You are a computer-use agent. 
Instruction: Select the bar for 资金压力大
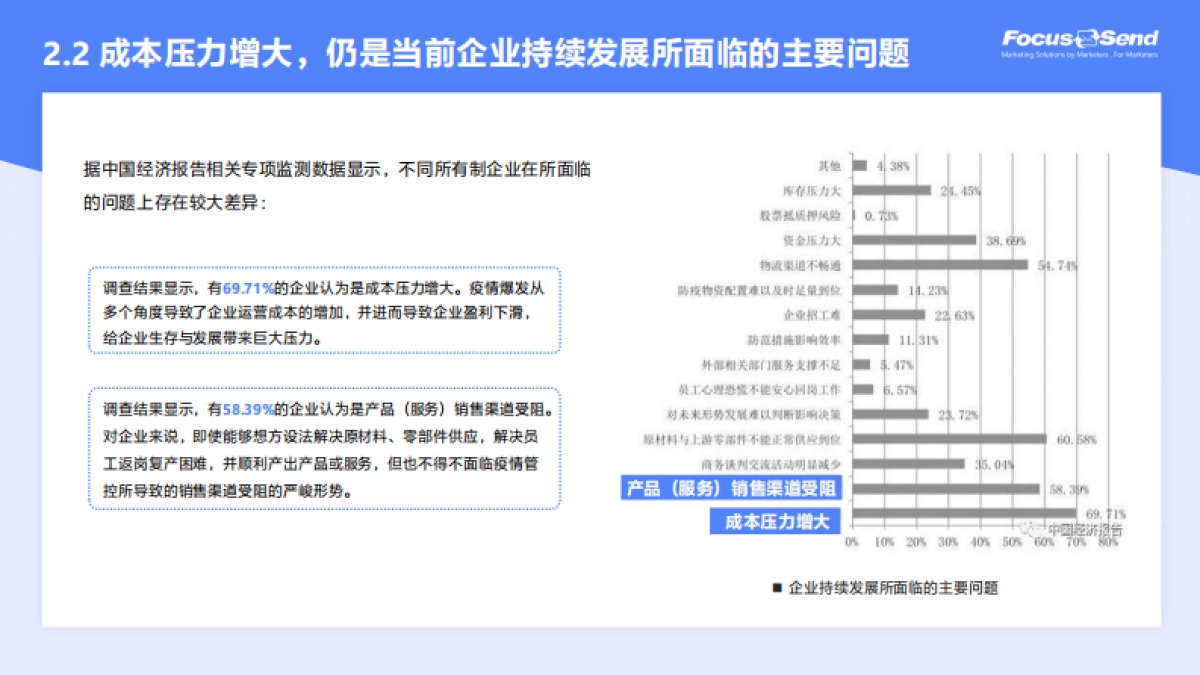click(x=915, y=240)
